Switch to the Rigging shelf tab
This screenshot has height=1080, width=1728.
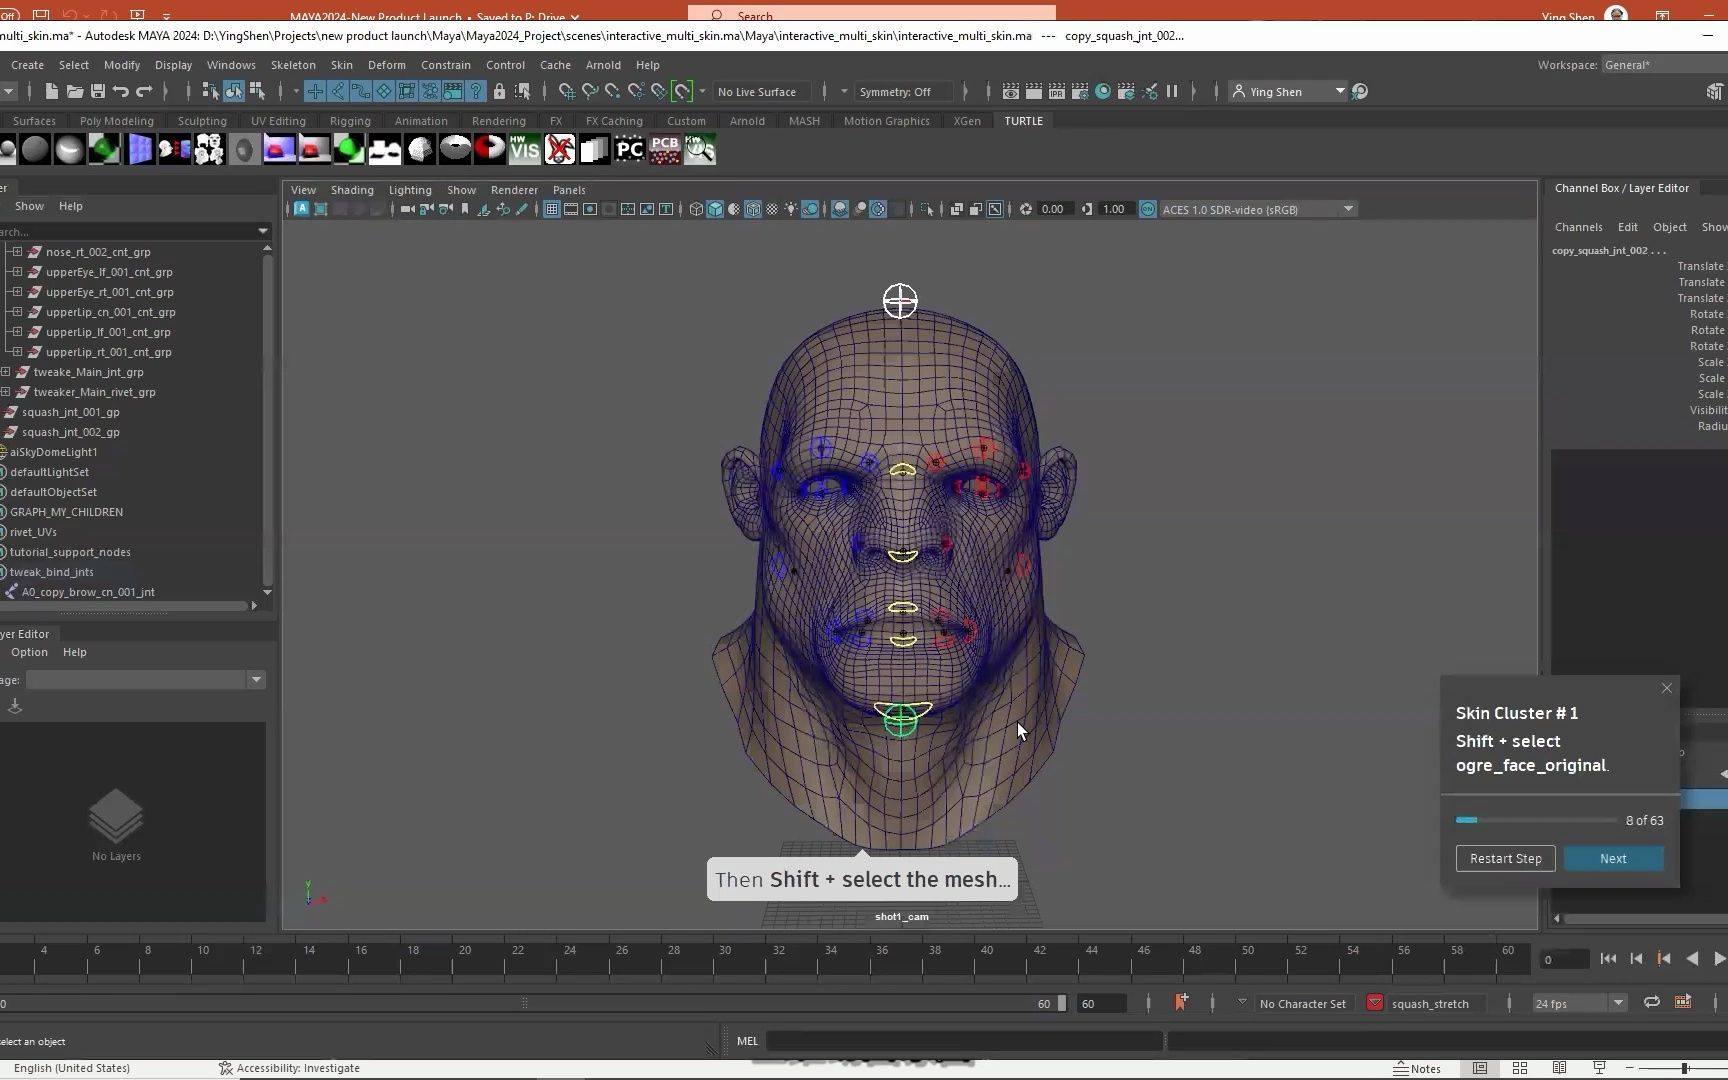click(350, 121)
